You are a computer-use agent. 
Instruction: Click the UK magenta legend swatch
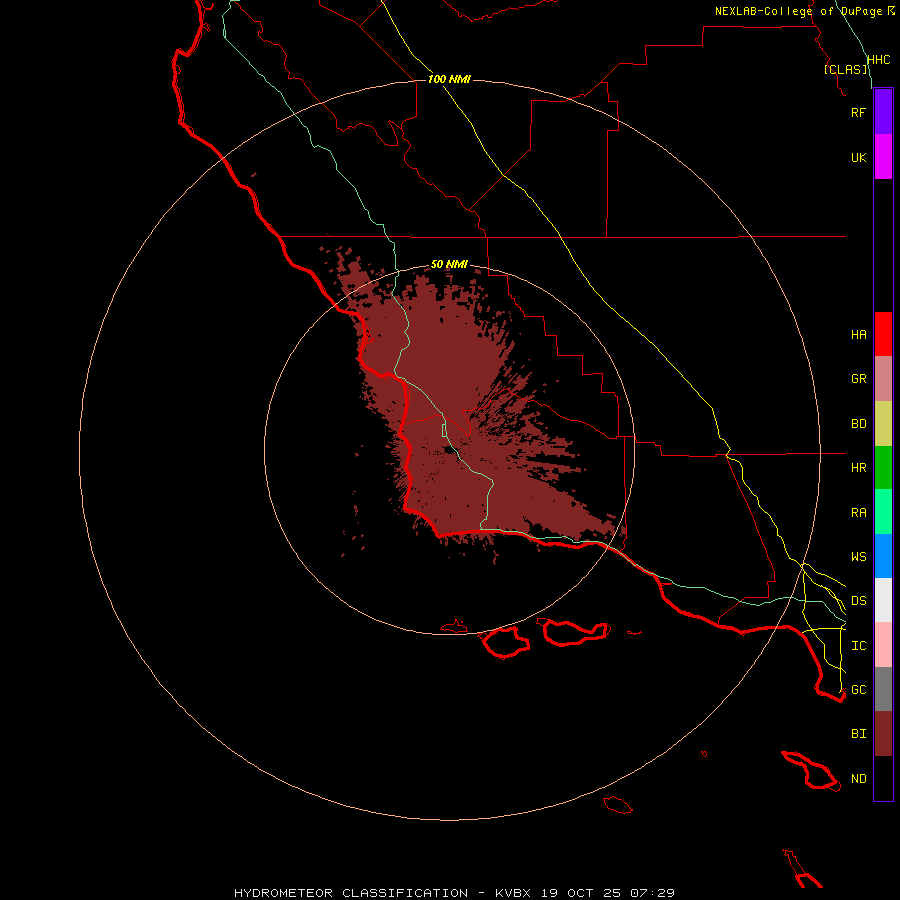click(883, 157)
